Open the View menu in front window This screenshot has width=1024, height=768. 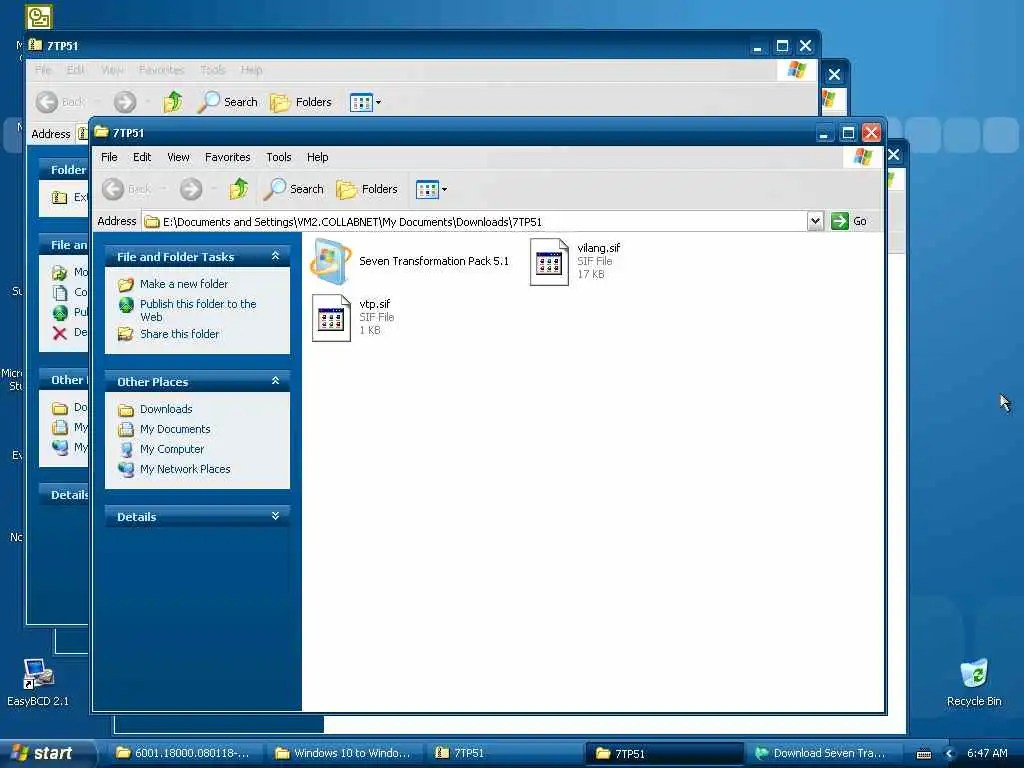click(178, 157)
